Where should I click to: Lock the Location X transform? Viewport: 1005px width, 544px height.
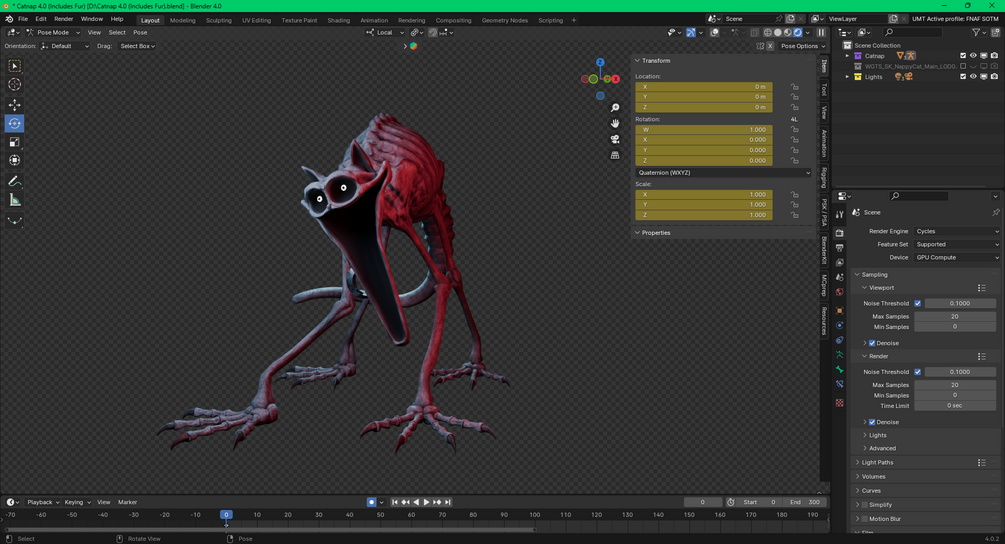point(795,87)
